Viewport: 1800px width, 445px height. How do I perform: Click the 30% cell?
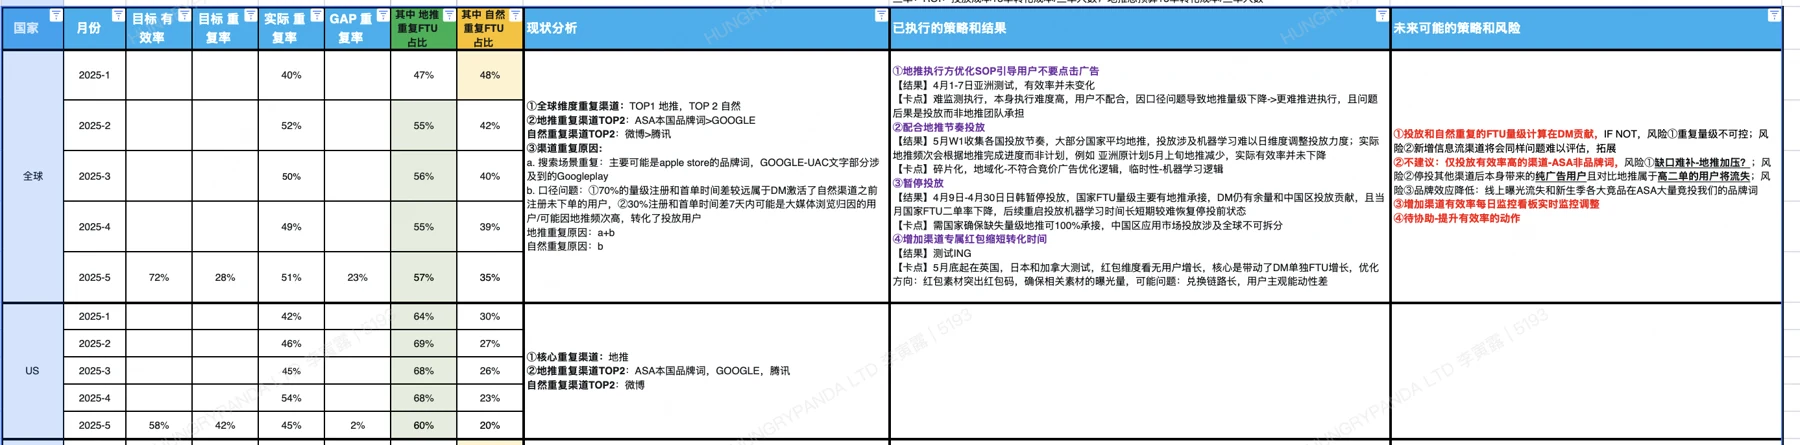pos(490,316)
